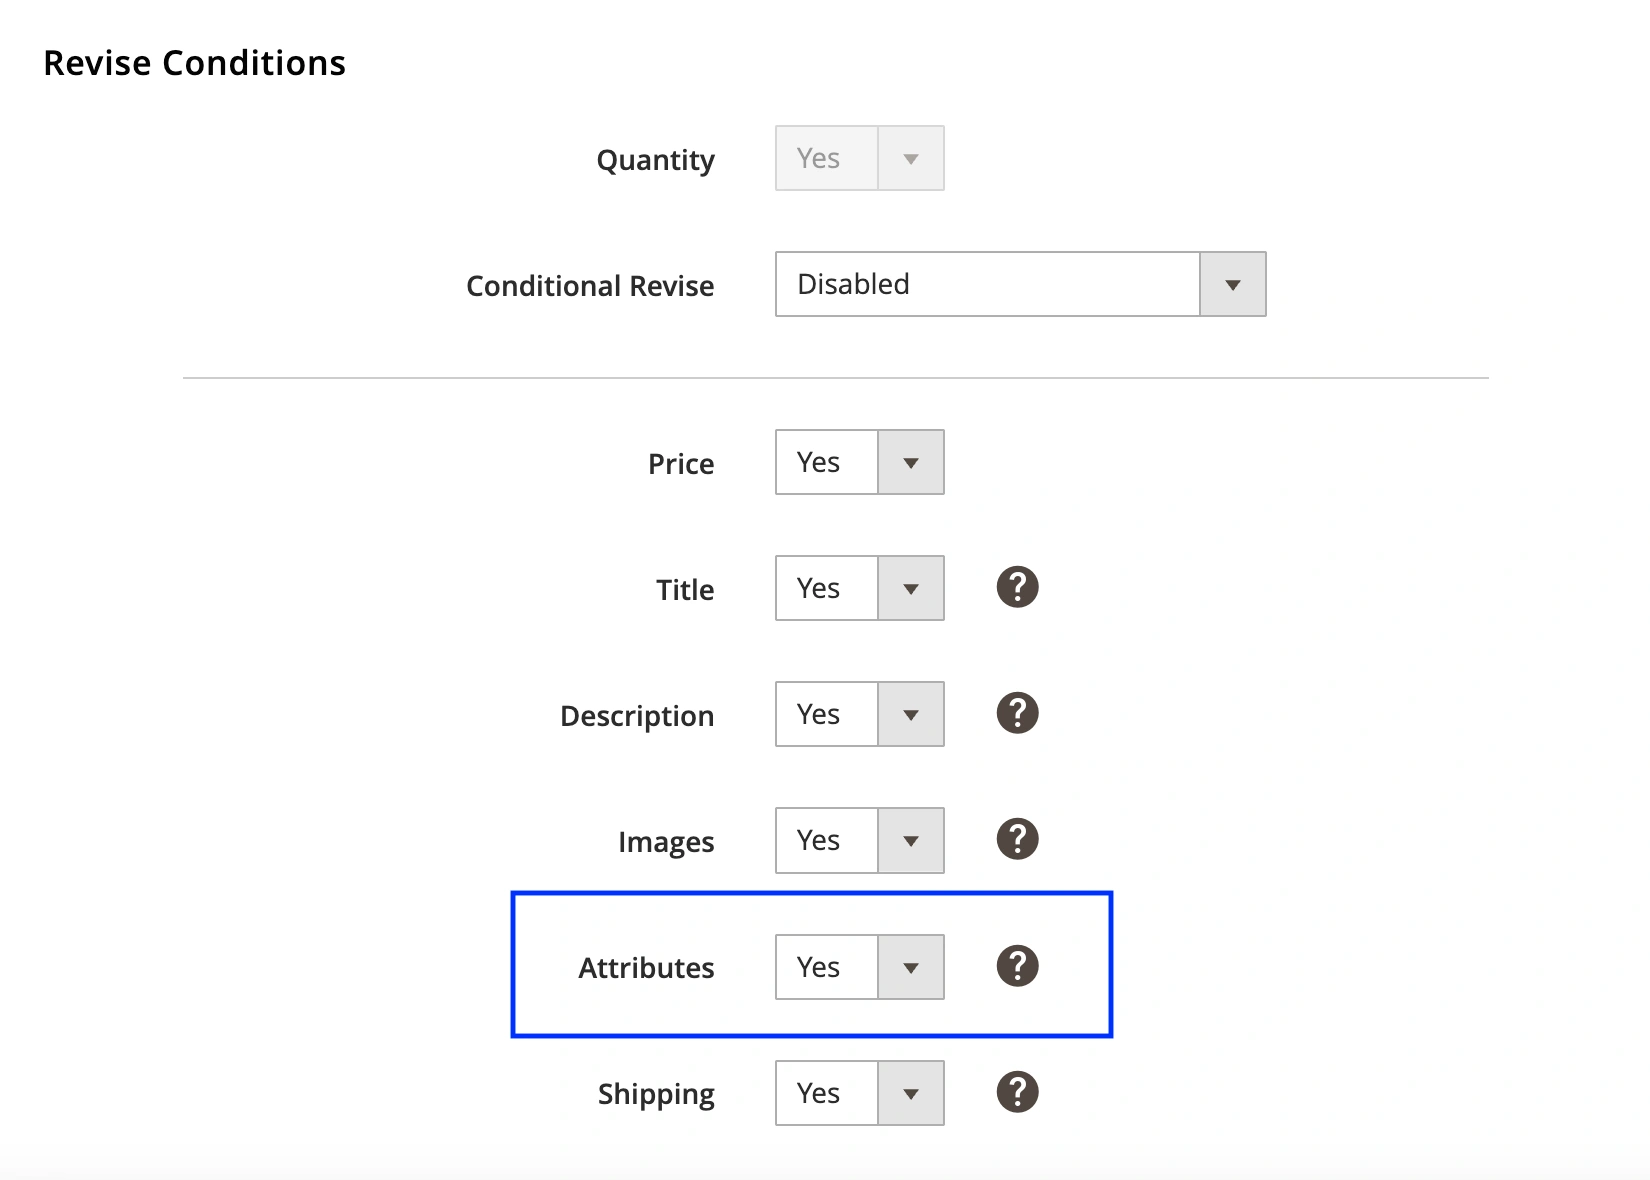
Task: Expand the Title revise dropdown
Action: 859,588
